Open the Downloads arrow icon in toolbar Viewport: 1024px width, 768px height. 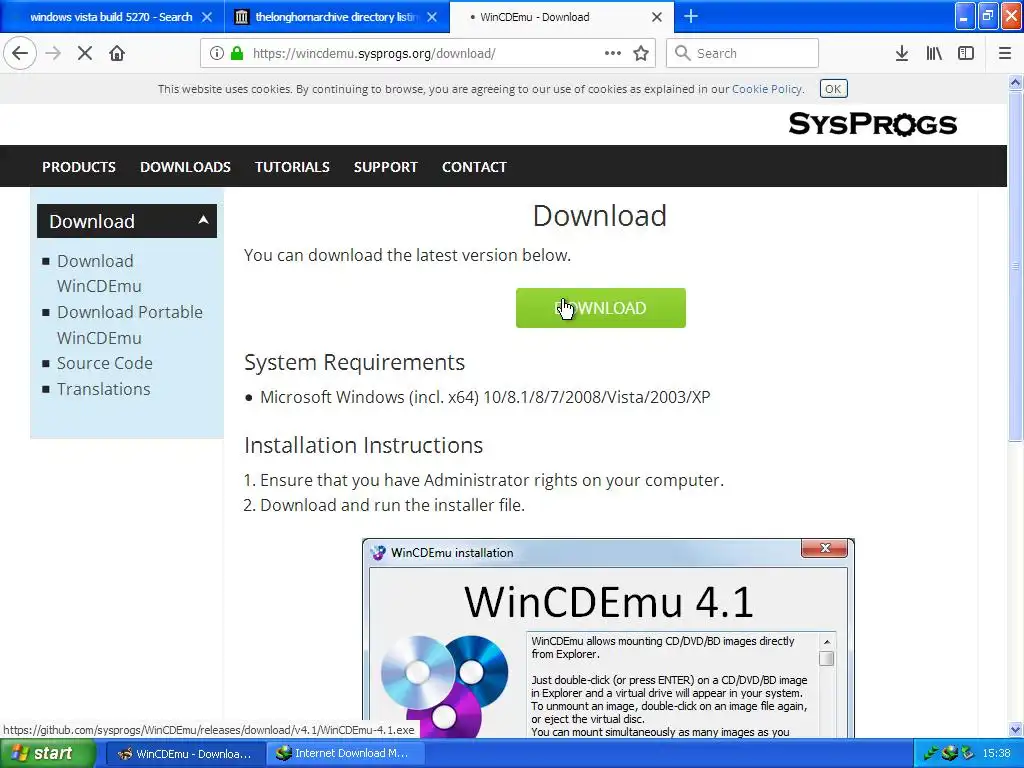[x=902, y=53]
